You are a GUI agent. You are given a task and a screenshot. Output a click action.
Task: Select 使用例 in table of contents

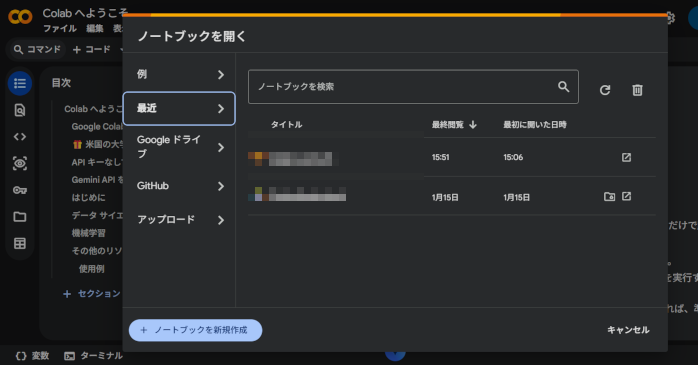[92, 269]
